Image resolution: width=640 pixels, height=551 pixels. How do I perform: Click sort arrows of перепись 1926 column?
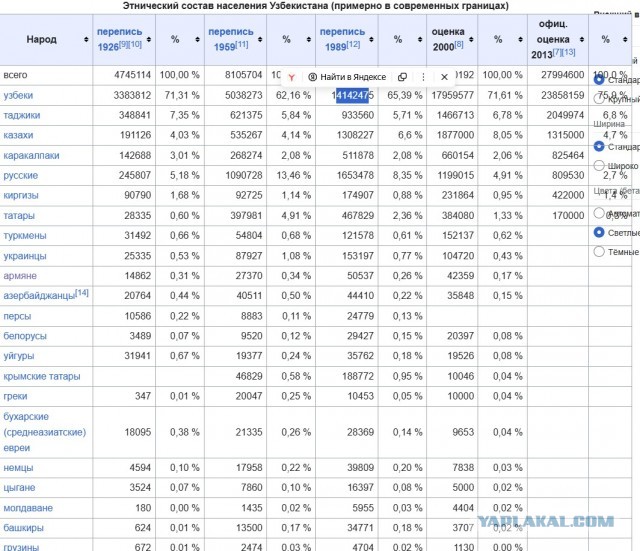pos(149,40)
